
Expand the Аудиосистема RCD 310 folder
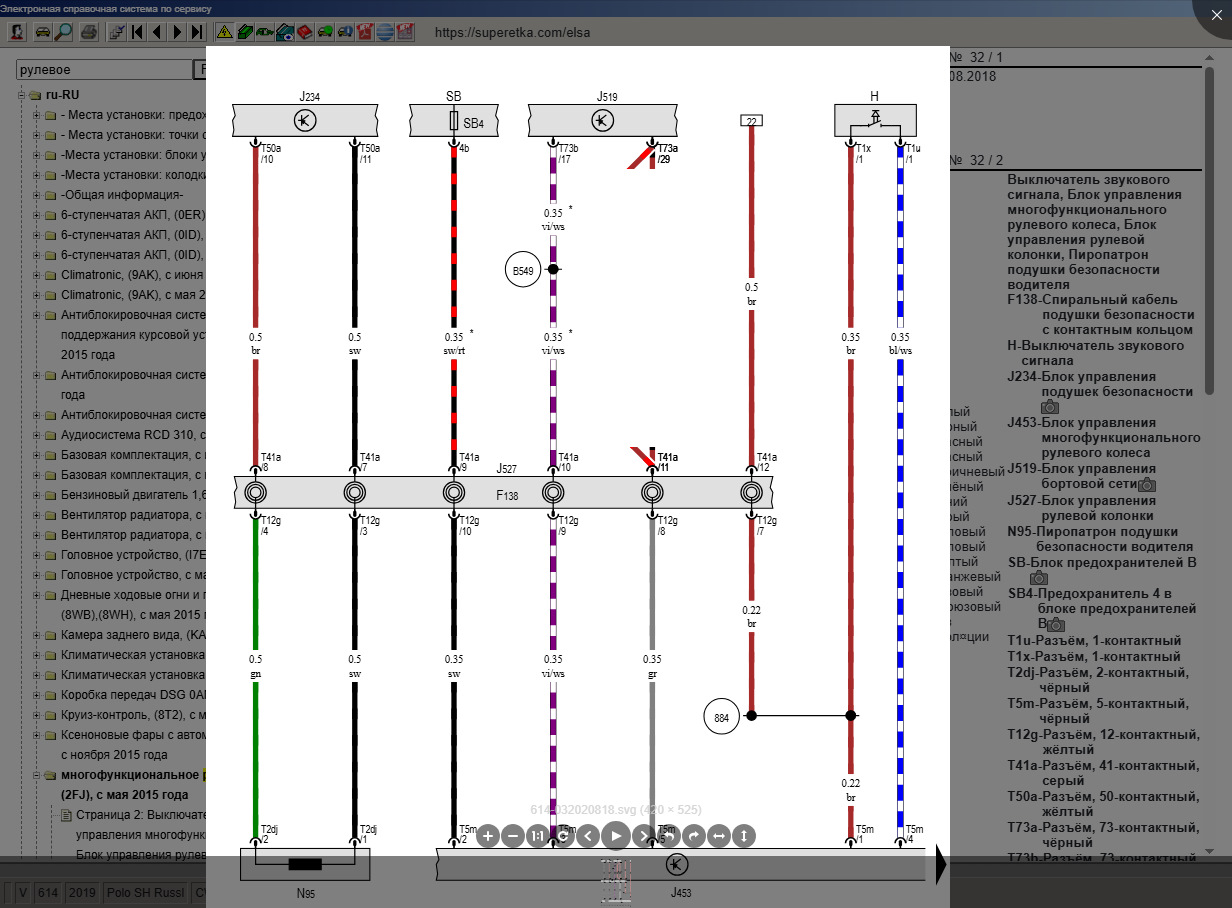click(37, 435)
